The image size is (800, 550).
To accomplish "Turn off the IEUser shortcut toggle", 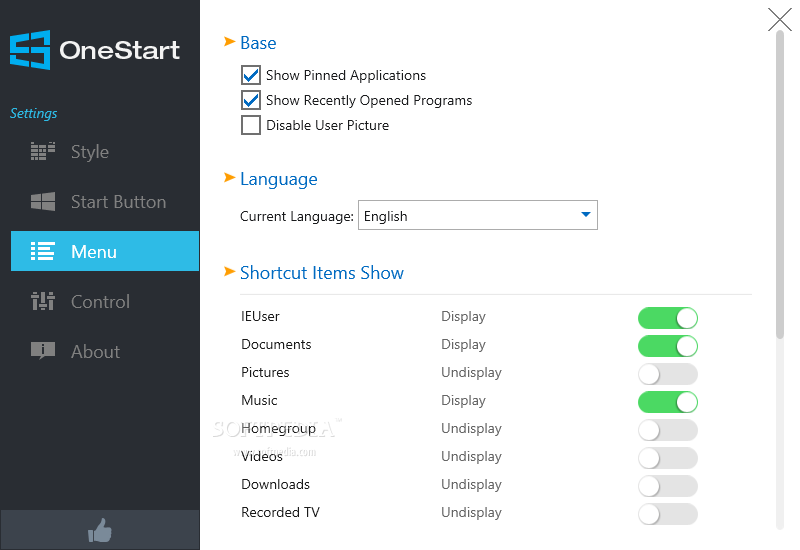I will (x=667, y=318).
